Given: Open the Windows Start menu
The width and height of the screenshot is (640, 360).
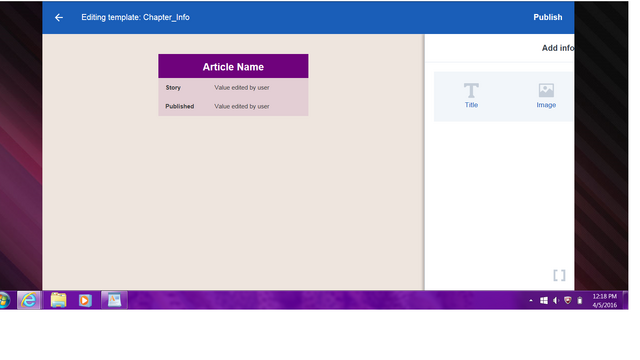Looking at the screenshot, I should [x=4, y=300].
